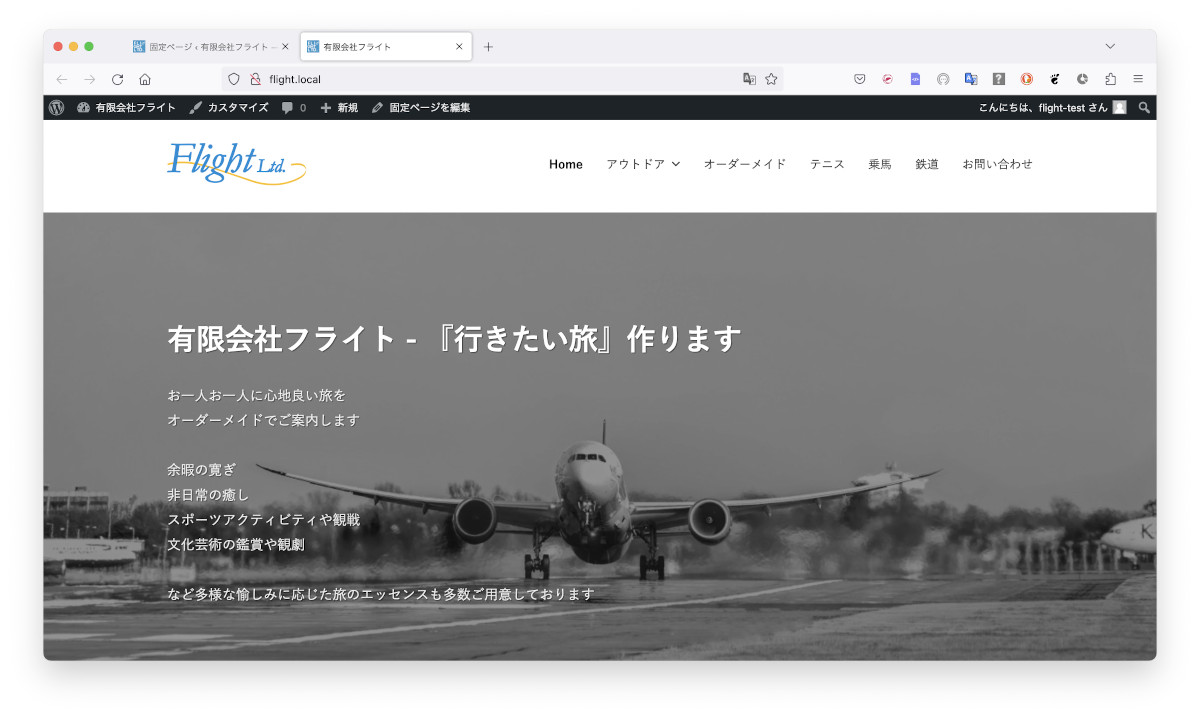Close the 固定ページ tab

click(285, 47)
